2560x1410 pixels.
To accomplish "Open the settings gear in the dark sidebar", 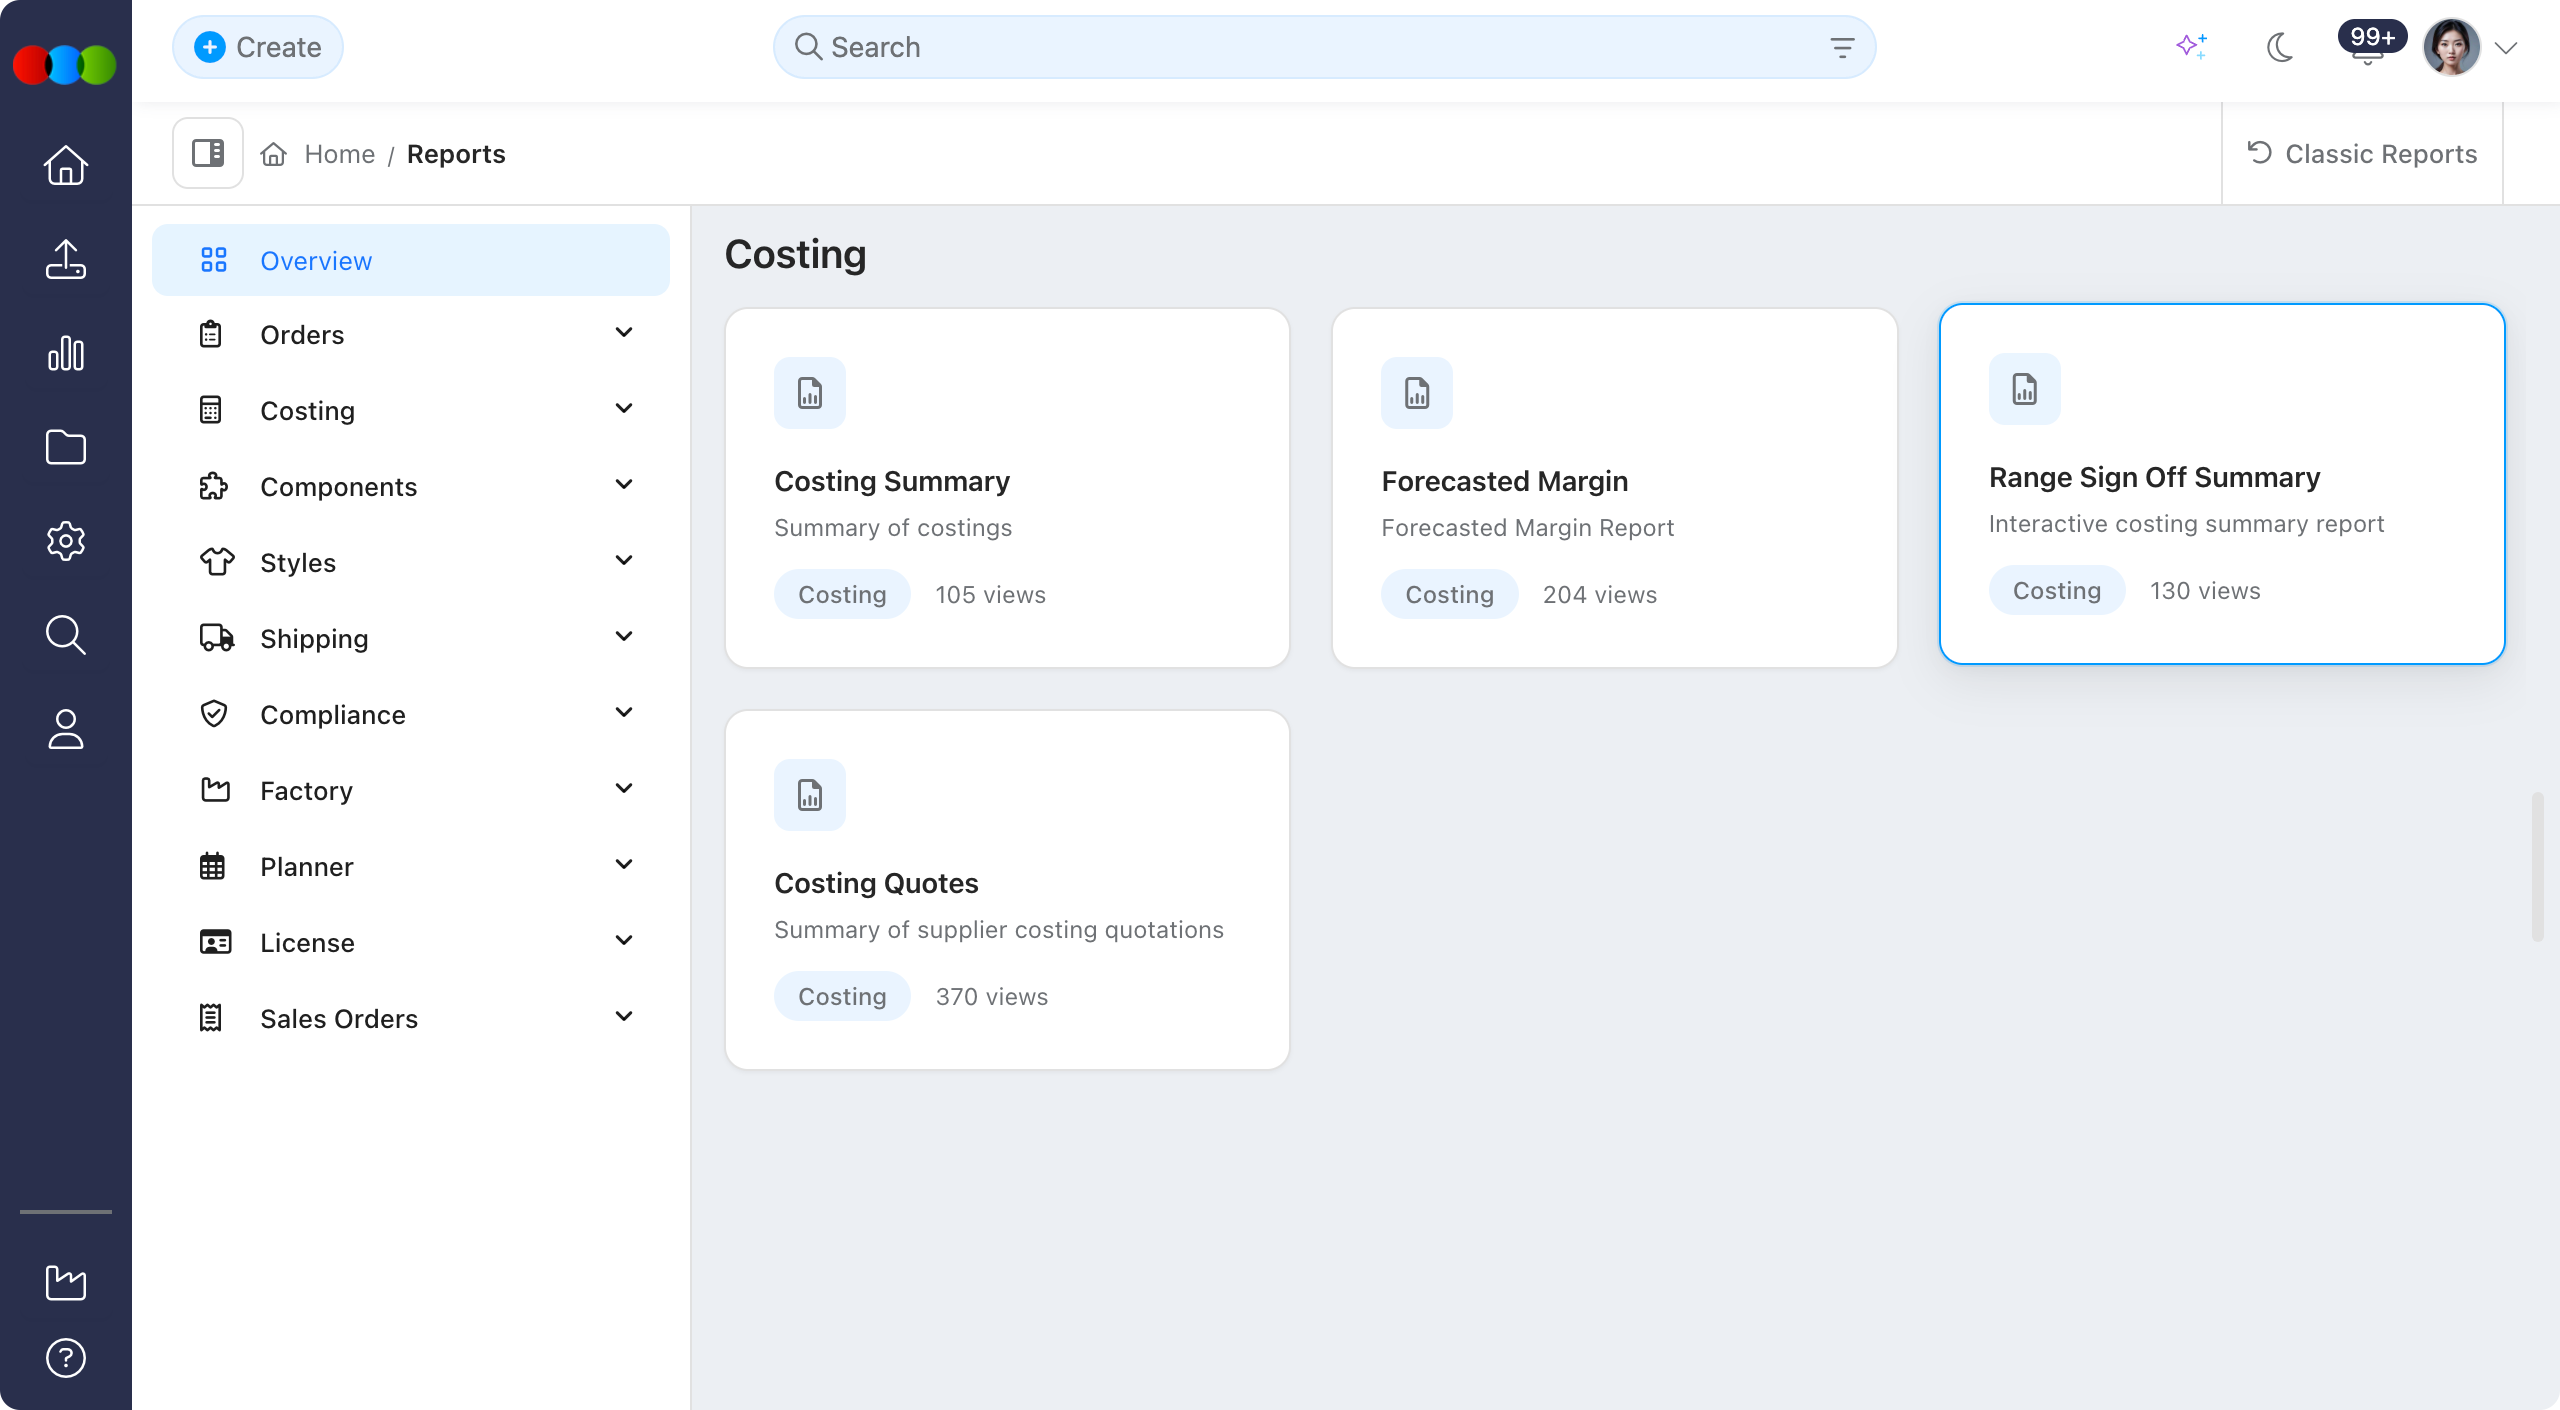I will coord(66,541).
